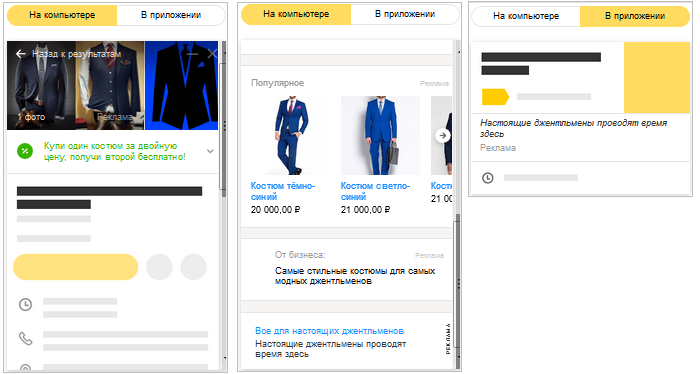This screenshot has height=374, width=700.
Task: Switch middle panel to В приложении
Action: (405, 14)
